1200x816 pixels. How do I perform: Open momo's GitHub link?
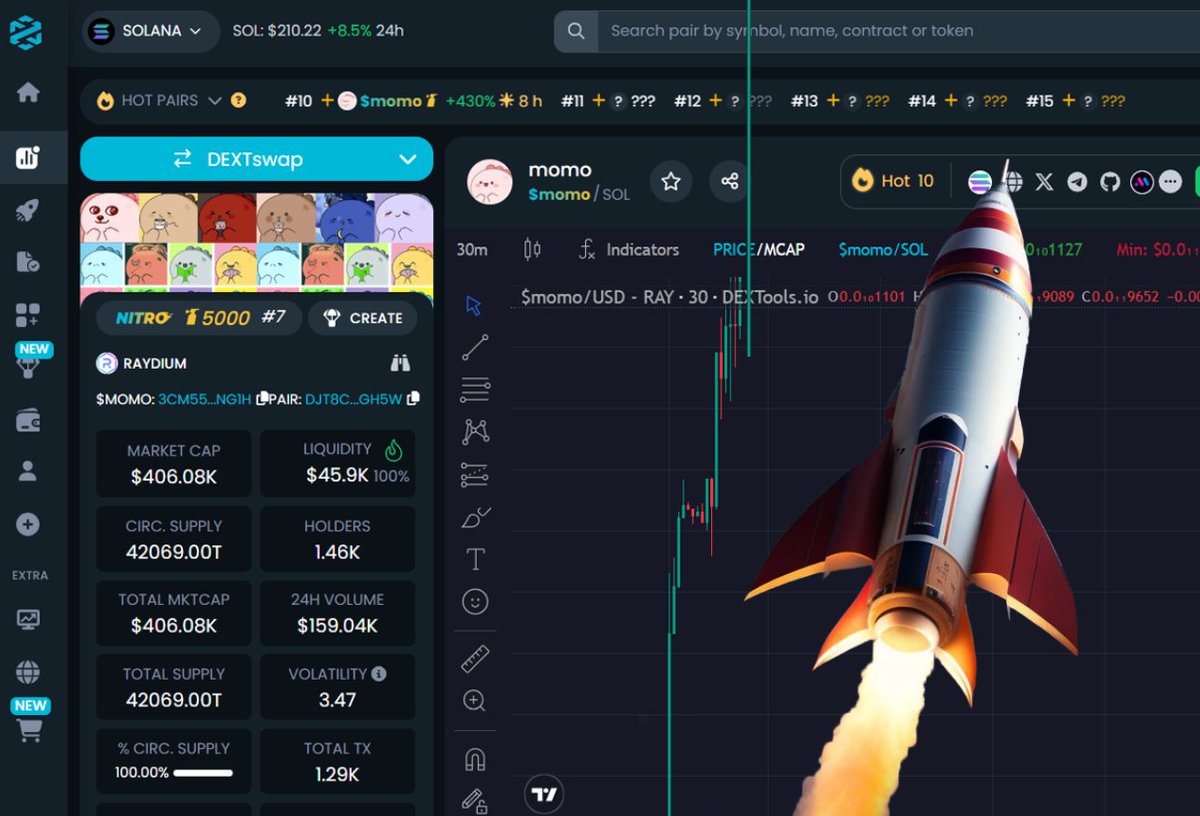pyautogui.click(x=1109, y=182)
